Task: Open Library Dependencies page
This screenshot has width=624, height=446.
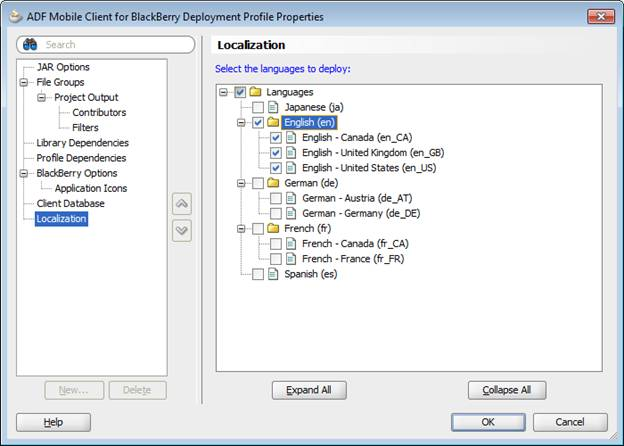Action: 82,143
